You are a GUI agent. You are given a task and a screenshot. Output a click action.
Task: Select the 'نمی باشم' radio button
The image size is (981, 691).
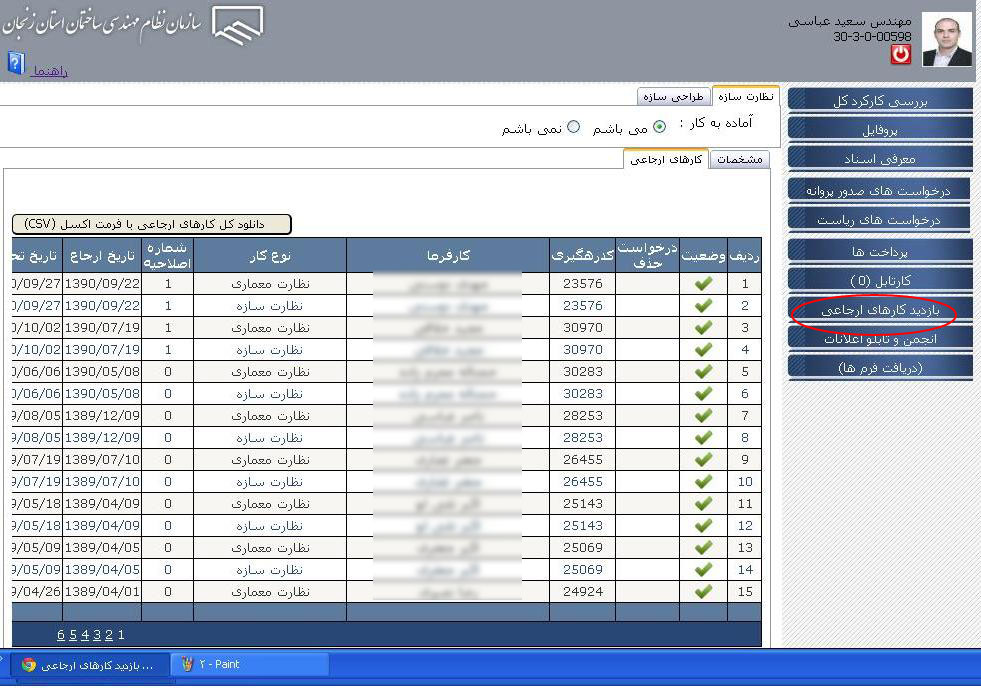tap(573, 127)
